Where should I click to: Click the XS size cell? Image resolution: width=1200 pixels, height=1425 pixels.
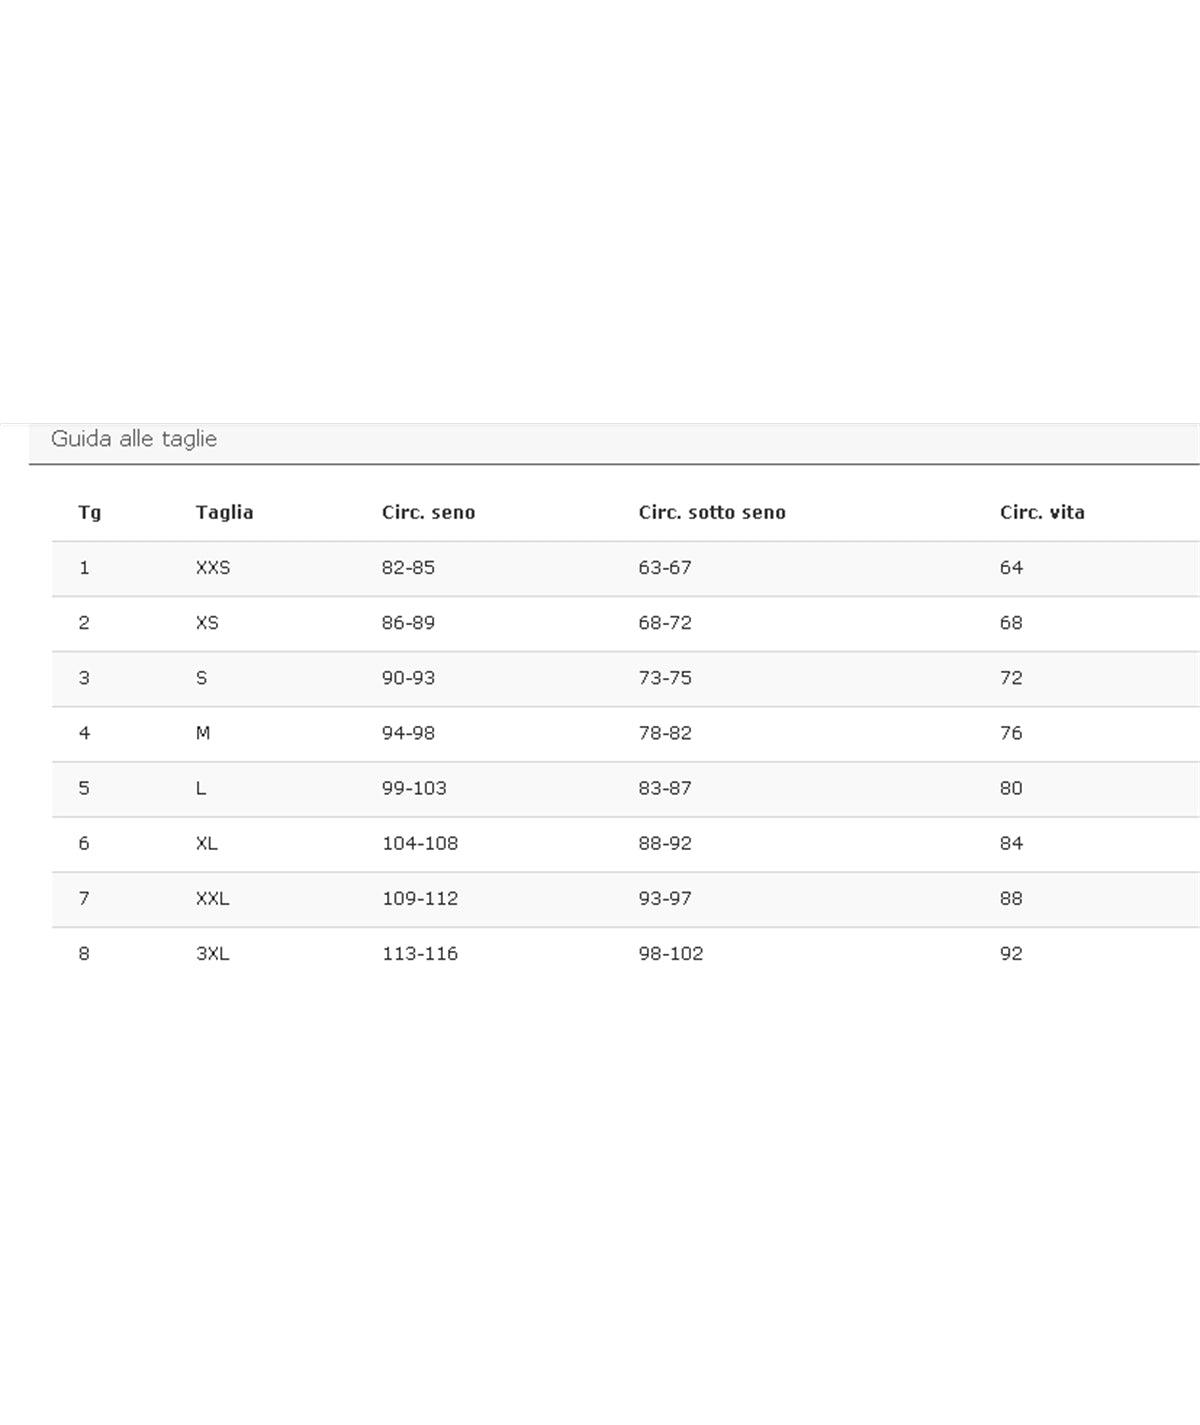click(207, 623)
